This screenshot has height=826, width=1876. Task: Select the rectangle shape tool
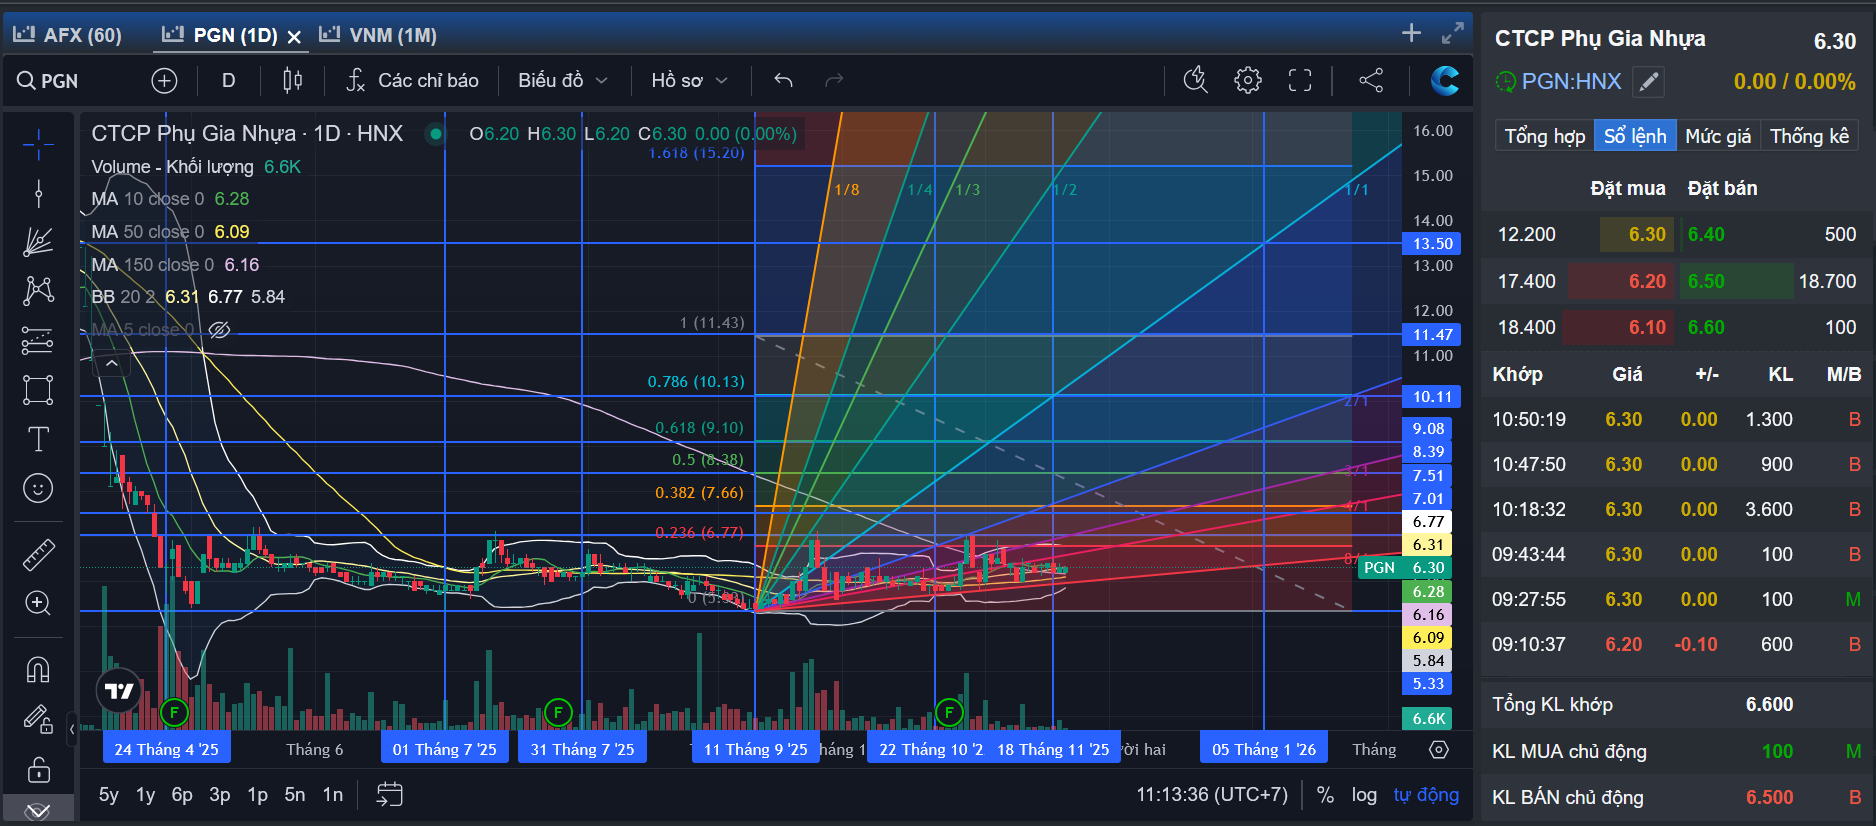pyautogui.click(x=38, y=389)
